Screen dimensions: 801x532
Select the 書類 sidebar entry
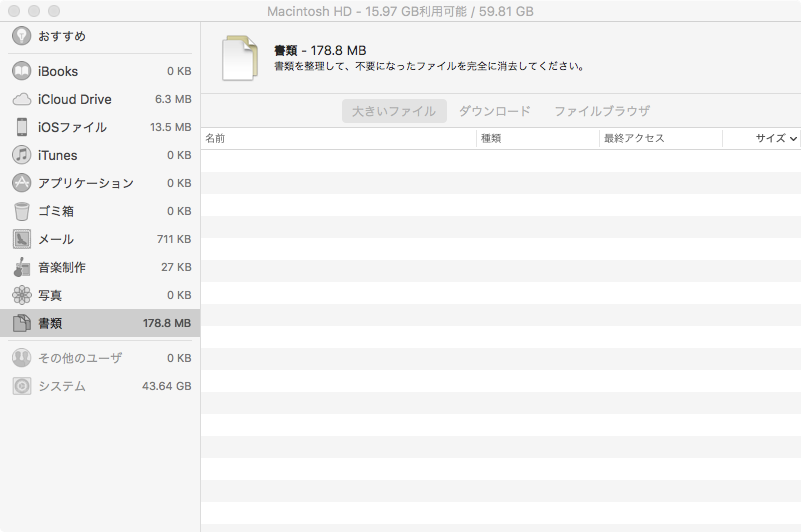pos(100,323)
